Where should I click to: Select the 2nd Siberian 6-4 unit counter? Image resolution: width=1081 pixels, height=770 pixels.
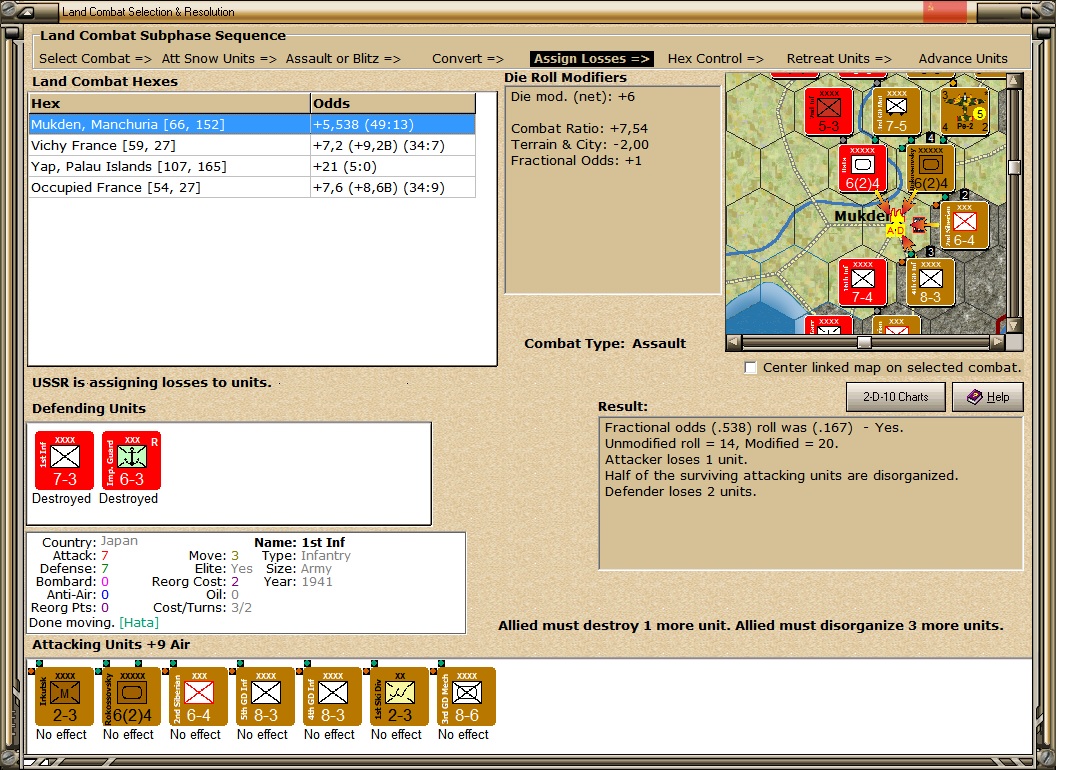click(196, 698)
